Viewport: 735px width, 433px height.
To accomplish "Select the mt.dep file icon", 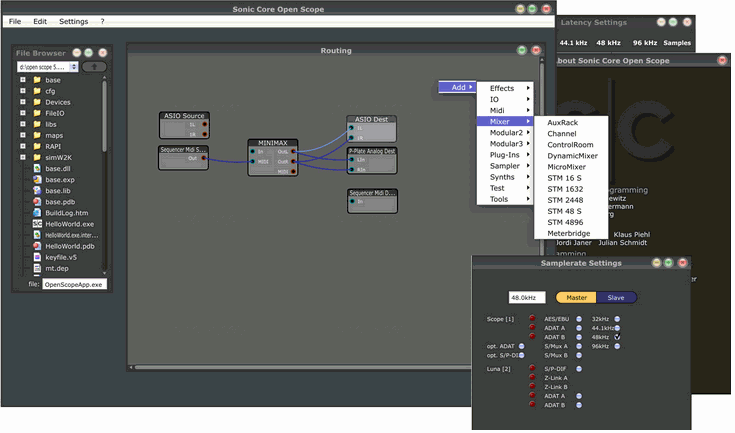I will [x=37, y=269].
